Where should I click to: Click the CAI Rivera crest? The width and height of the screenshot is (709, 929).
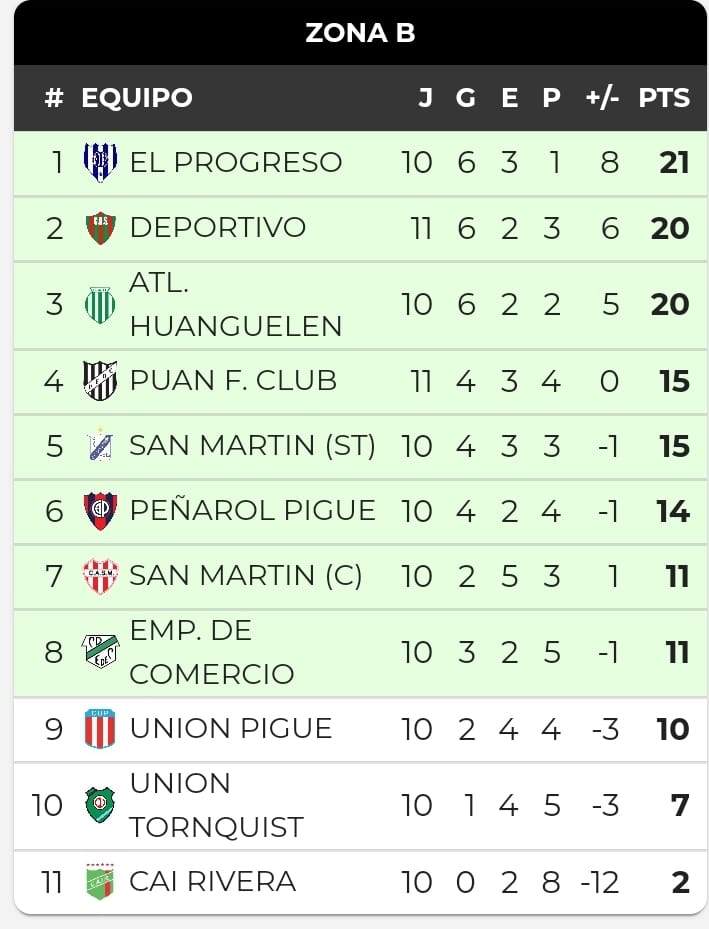click(100, 881)
